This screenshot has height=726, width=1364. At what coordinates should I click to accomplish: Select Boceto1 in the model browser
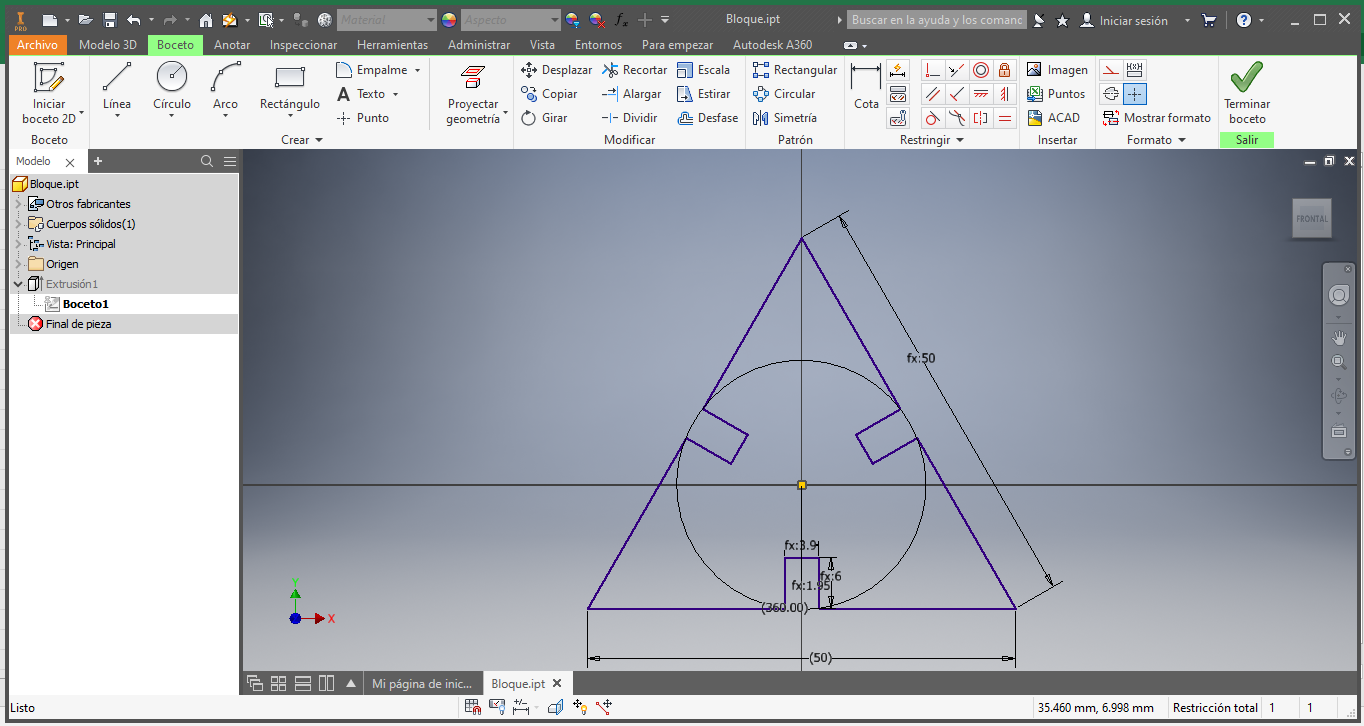click(x=85, y=304)
